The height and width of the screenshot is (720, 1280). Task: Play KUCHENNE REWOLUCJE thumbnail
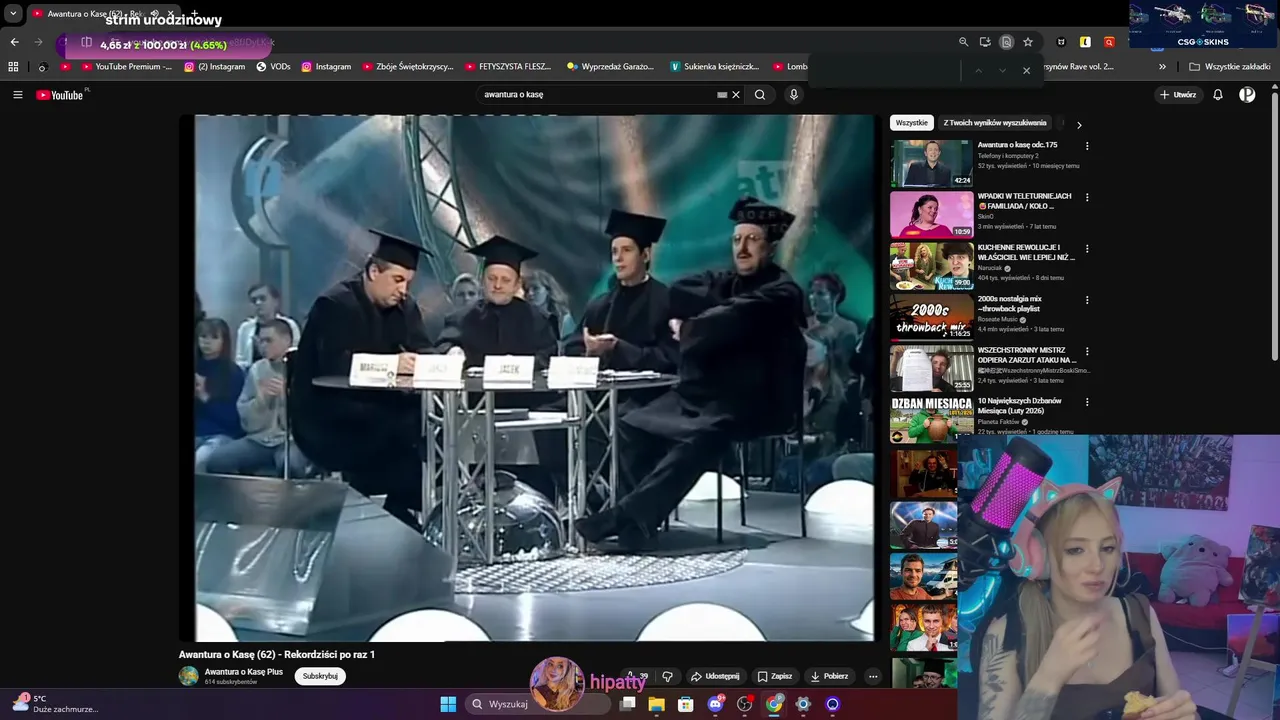click(932, 265)
